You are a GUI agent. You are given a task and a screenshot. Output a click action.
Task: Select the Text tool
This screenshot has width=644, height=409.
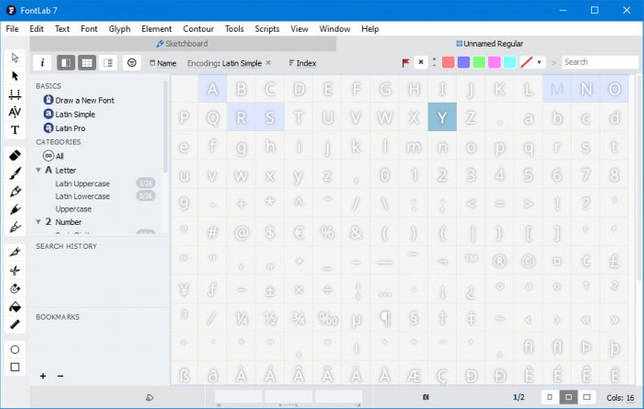tap(15, 130)
